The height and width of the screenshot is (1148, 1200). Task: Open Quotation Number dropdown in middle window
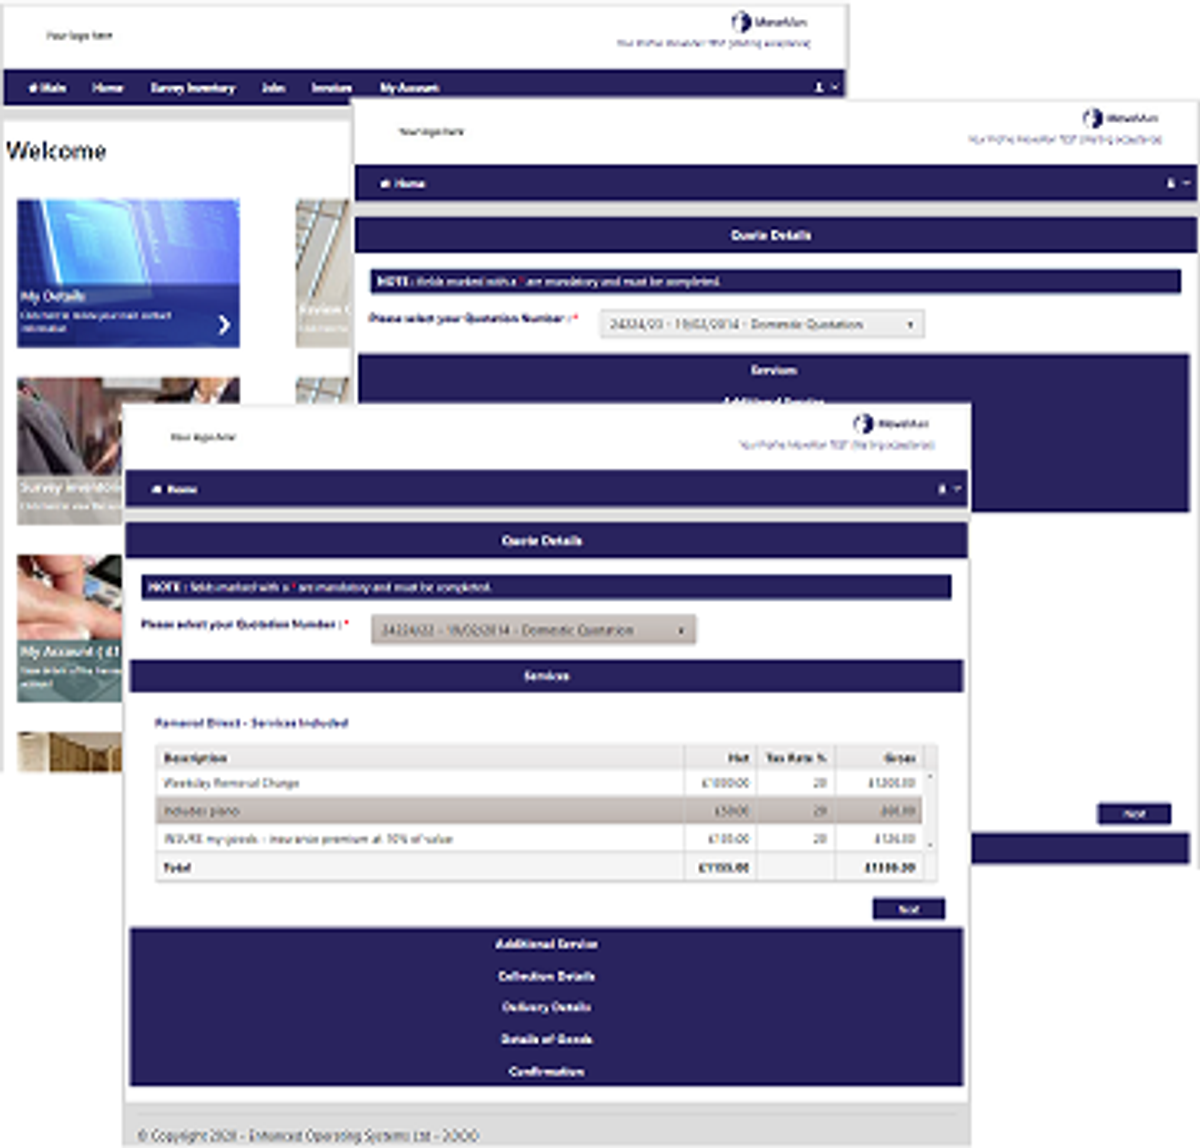[762, 324]
